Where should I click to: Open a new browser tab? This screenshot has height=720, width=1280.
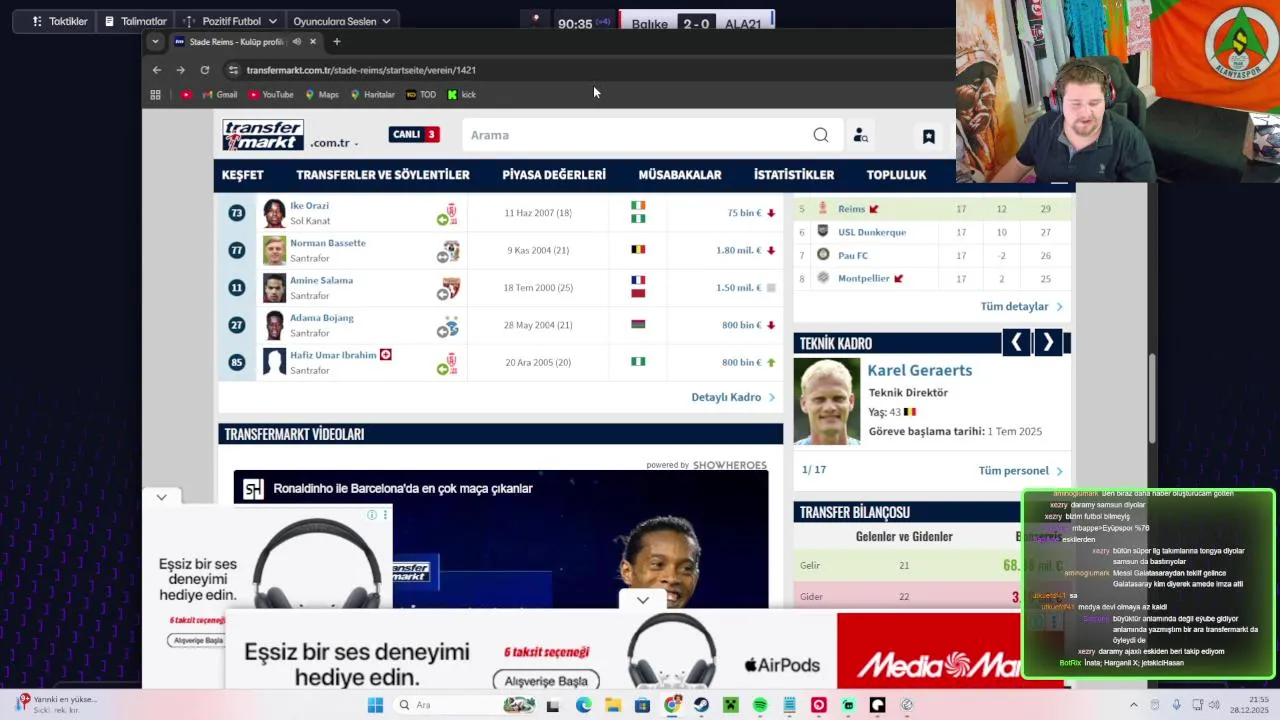point(337,42)
